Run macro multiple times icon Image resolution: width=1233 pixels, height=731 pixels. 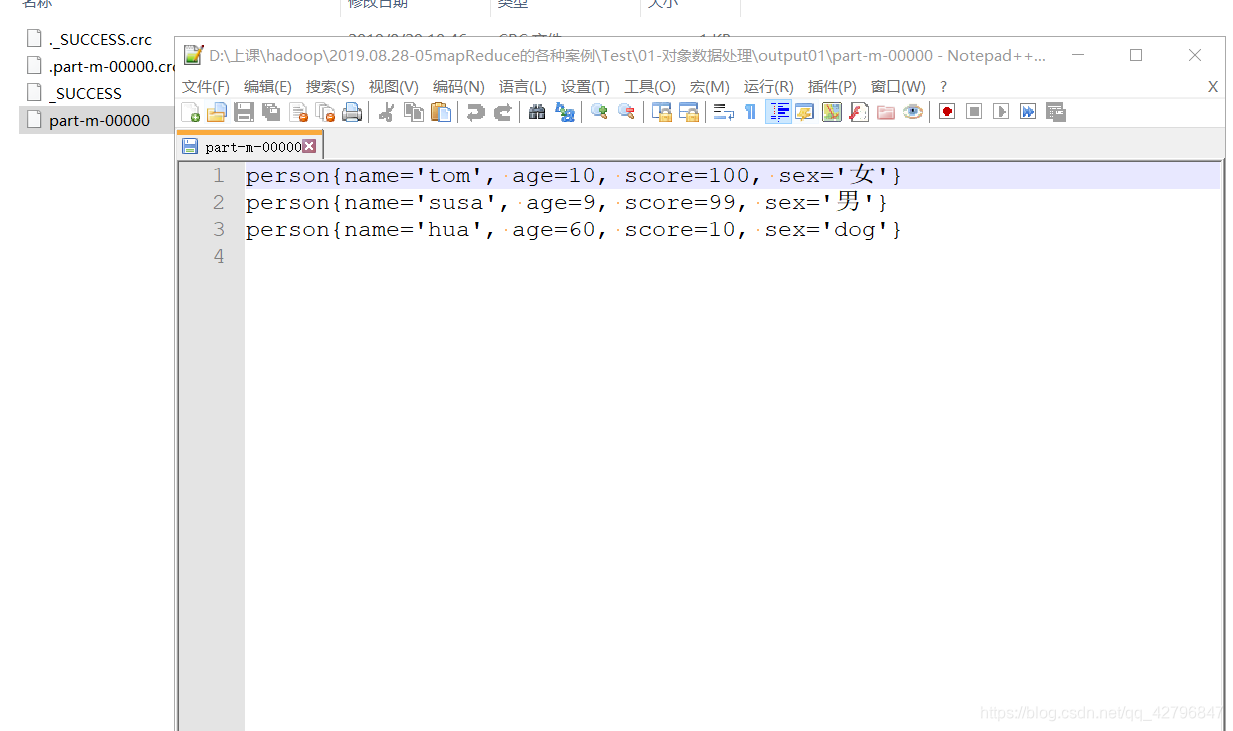click(x=1027, y=112)
